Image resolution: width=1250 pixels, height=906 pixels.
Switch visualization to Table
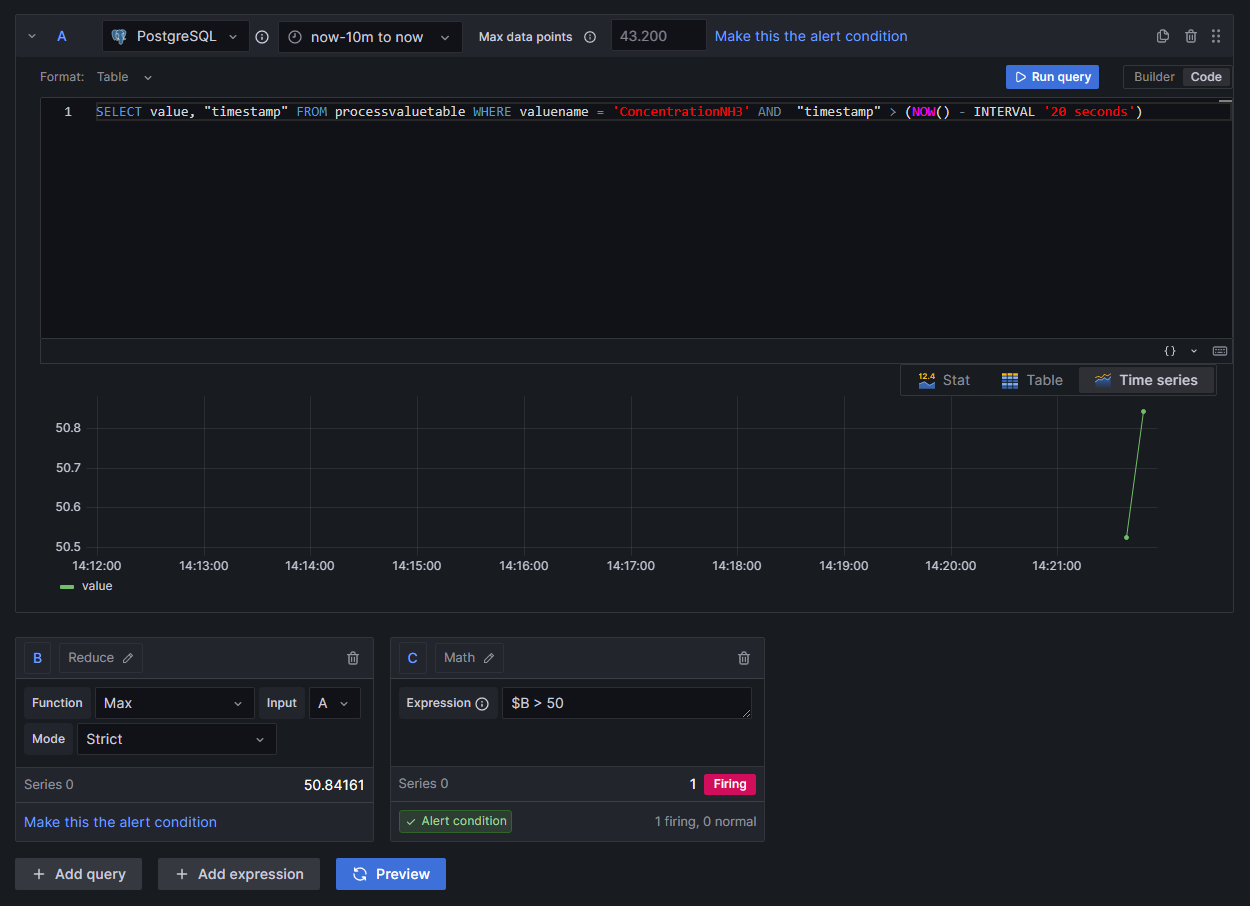(1032, 380)
